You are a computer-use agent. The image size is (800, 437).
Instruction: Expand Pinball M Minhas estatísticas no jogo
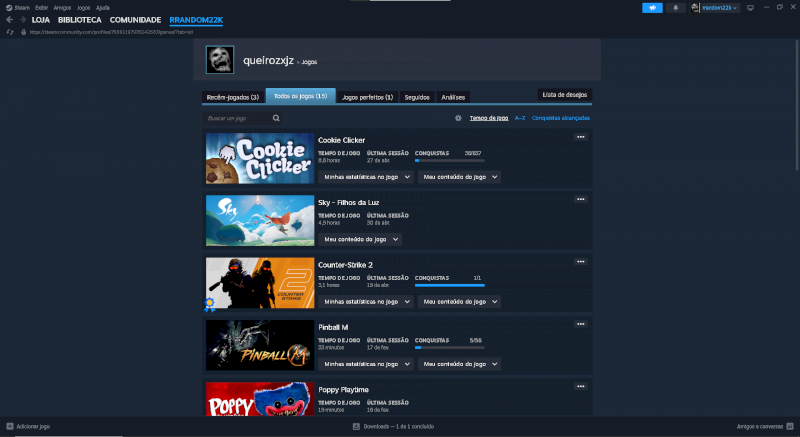pyautogui.click(x=365, y=364)
